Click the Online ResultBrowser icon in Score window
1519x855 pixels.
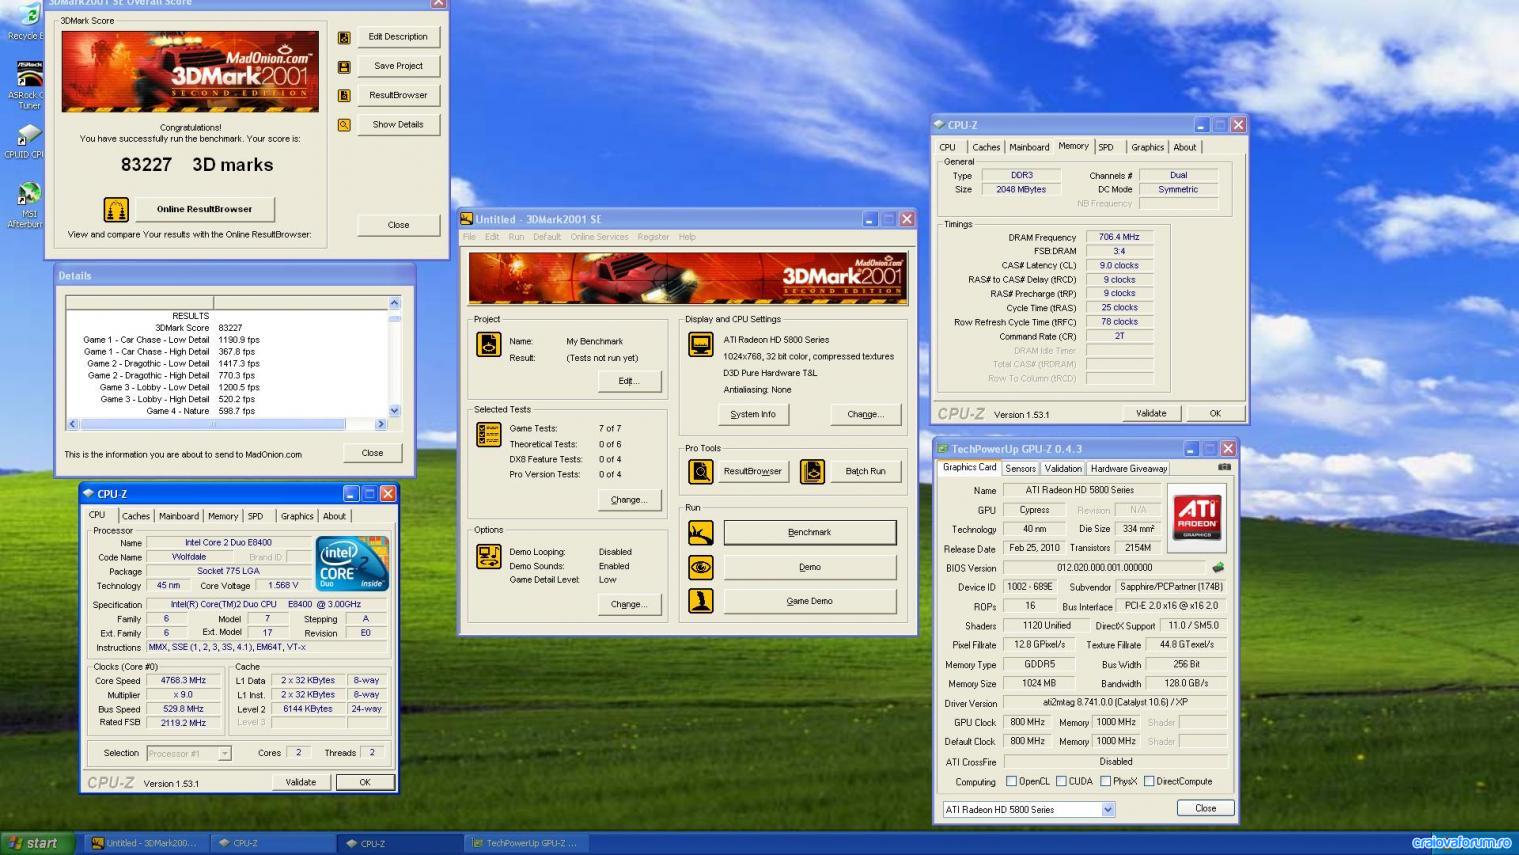(x=117, y=209)
